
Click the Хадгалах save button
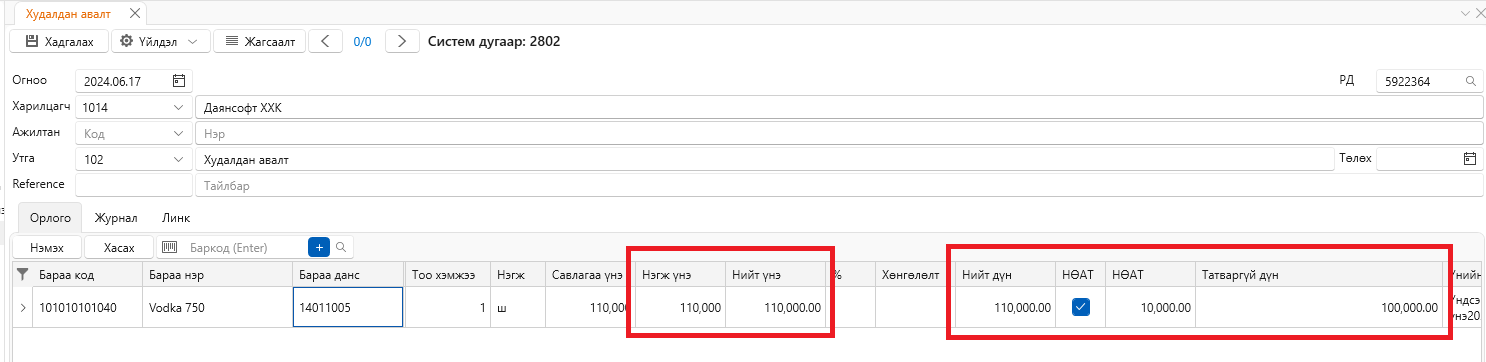click(x=58, y=41)
